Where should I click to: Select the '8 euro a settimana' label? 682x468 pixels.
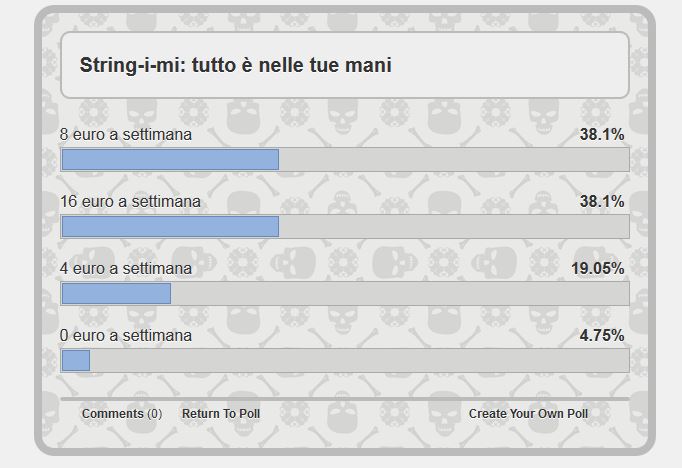pos(126,134)
